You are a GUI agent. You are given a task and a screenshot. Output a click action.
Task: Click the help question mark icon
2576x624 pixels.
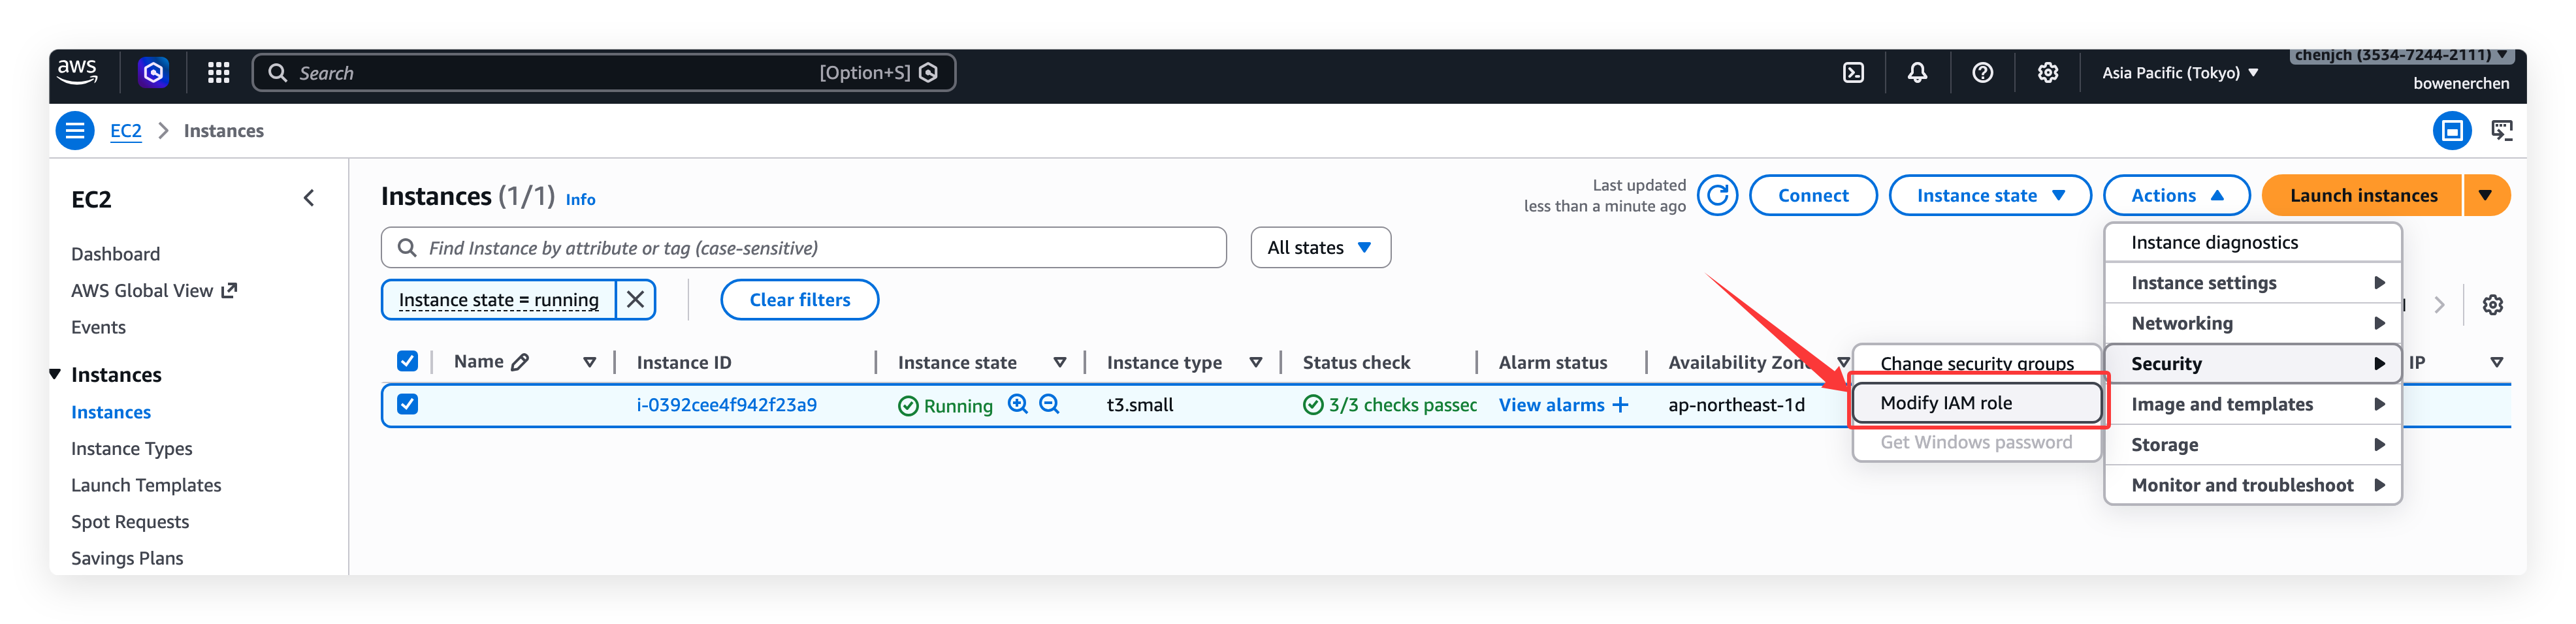click(1982, 73)
